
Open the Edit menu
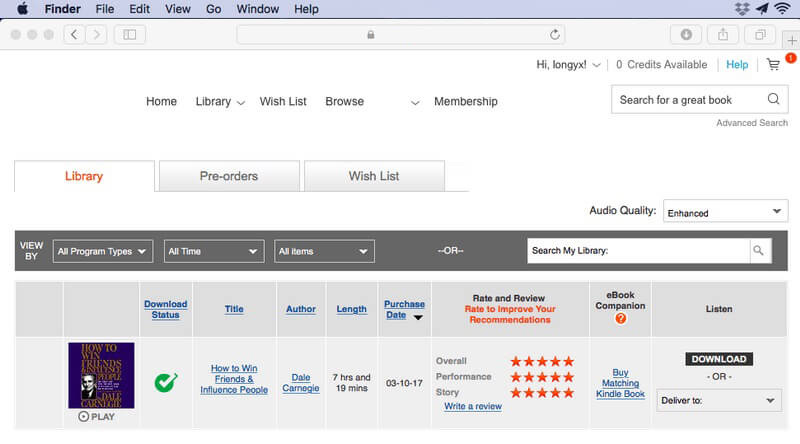[139, 9]
